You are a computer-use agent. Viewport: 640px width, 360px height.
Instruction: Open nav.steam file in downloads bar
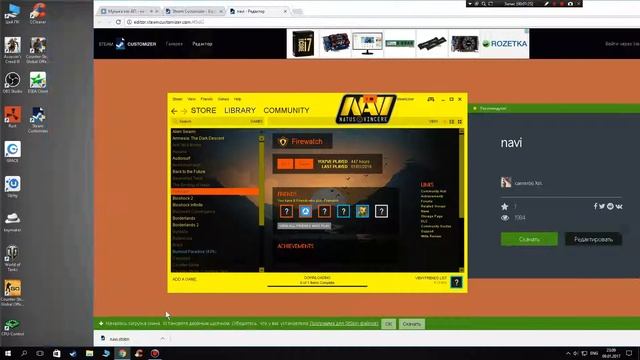tap(120, 339)
